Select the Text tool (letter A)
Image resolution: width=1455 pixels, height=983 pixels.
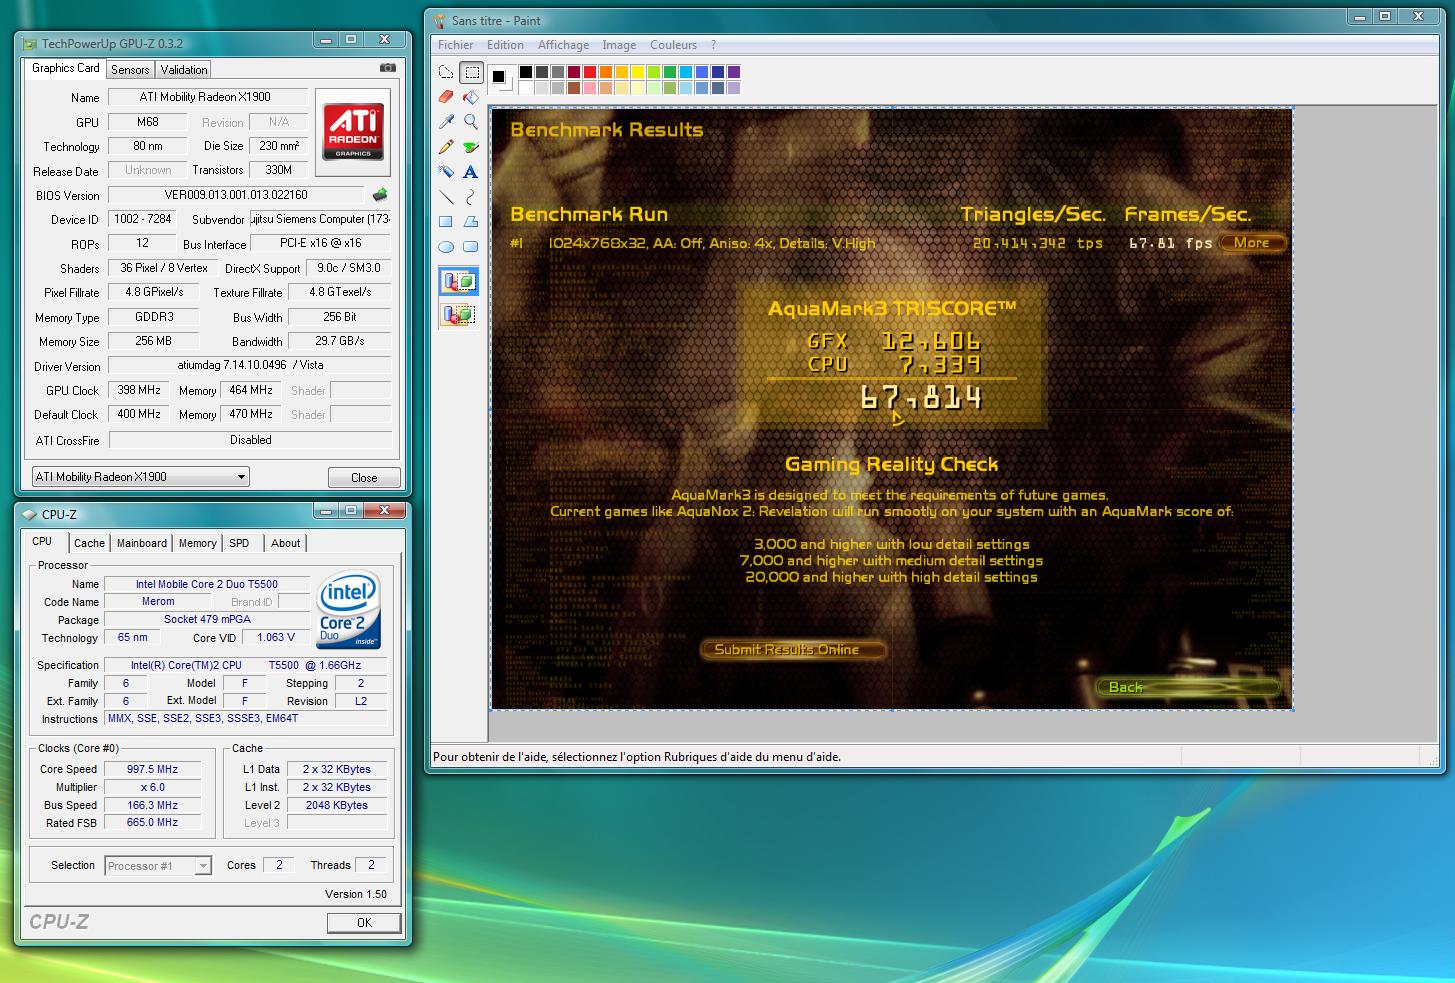tap(471, 172)
